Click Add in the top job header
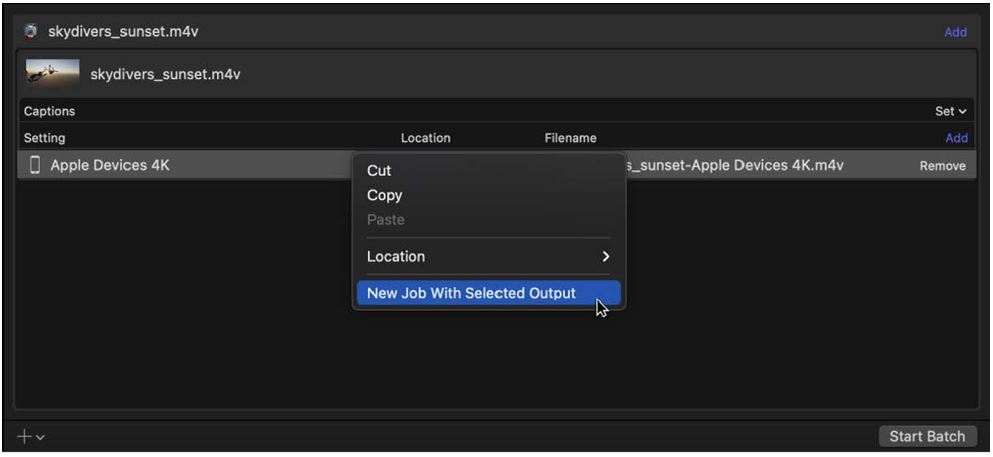 tap(955, 32)
